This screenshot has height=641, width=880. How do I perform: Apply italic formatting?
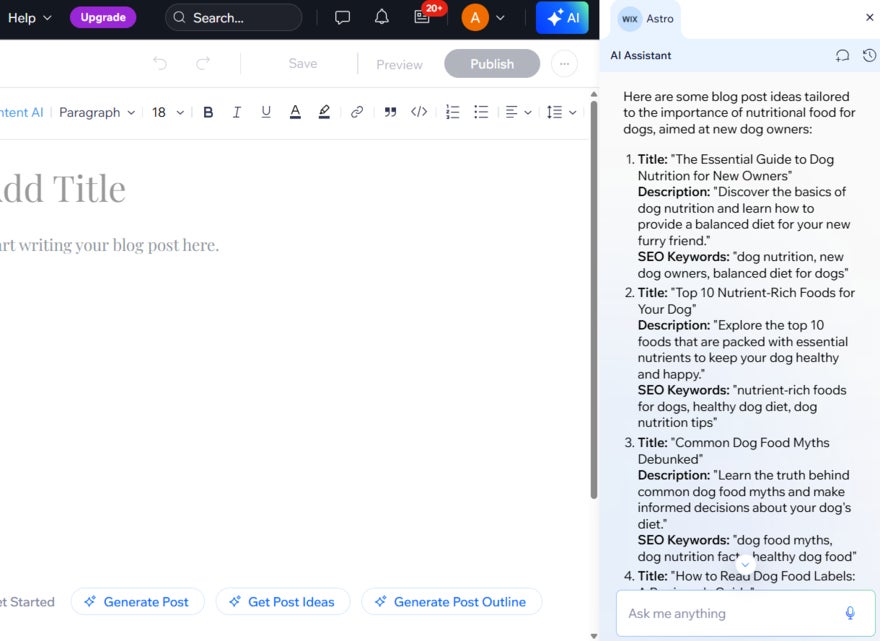pyautogui.click(x=237, y=112)
